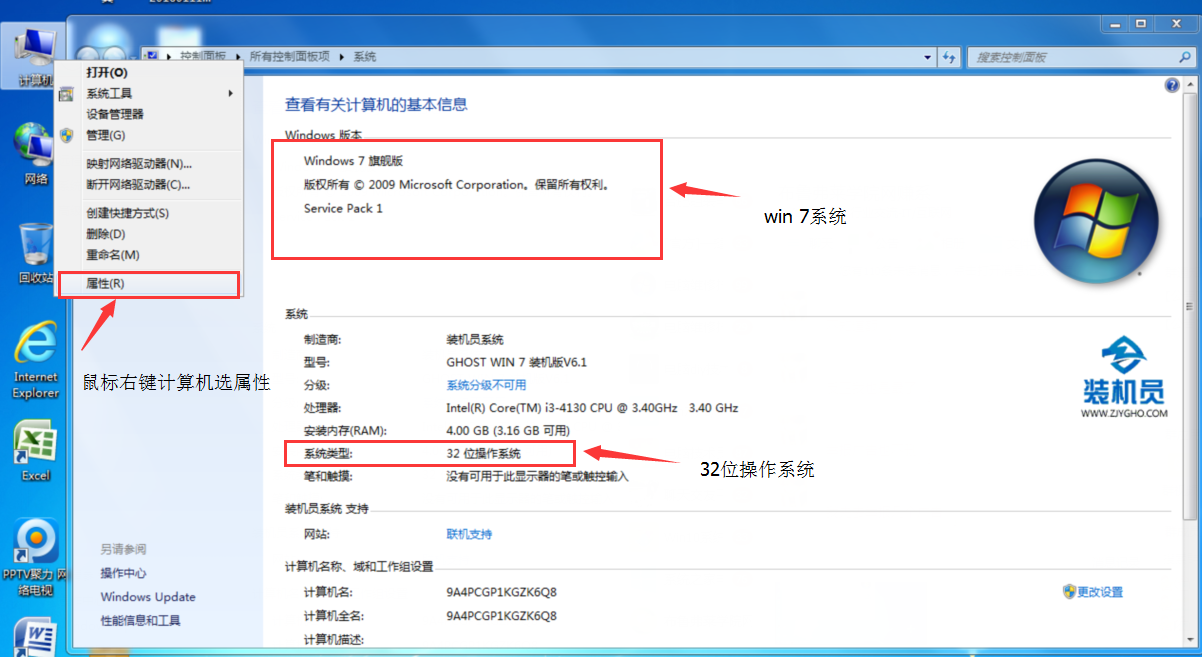Click the RAM value '4.00 GB (3.16 GB 可用)'

tap(509, 431)
